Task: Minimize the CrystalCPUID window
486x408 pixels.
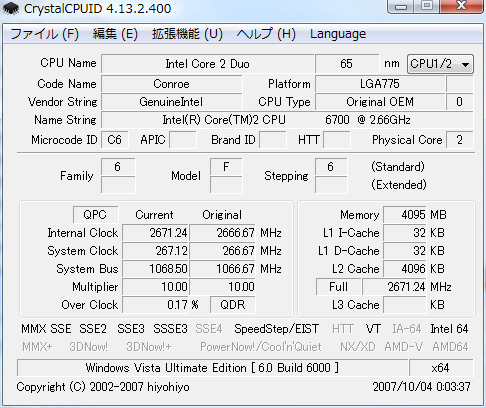Action: (401, 6)
